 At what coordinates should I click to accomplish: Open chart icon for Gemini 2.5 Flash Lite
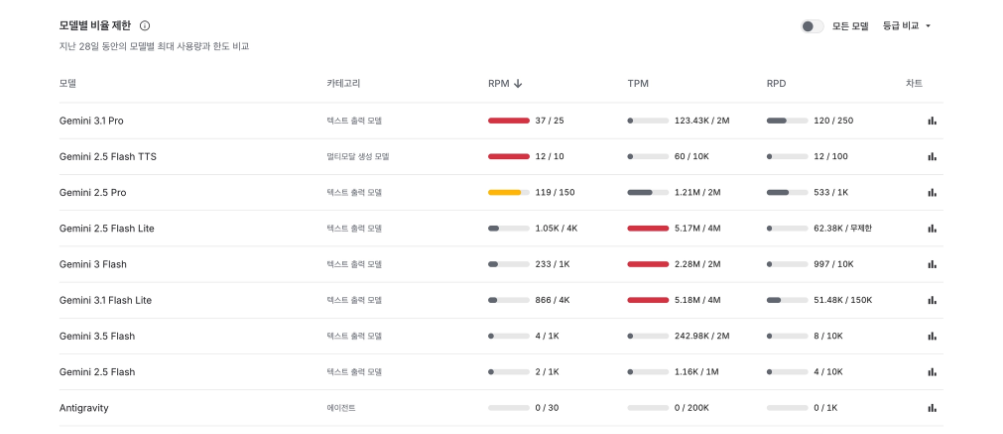(x=932, y=228)
